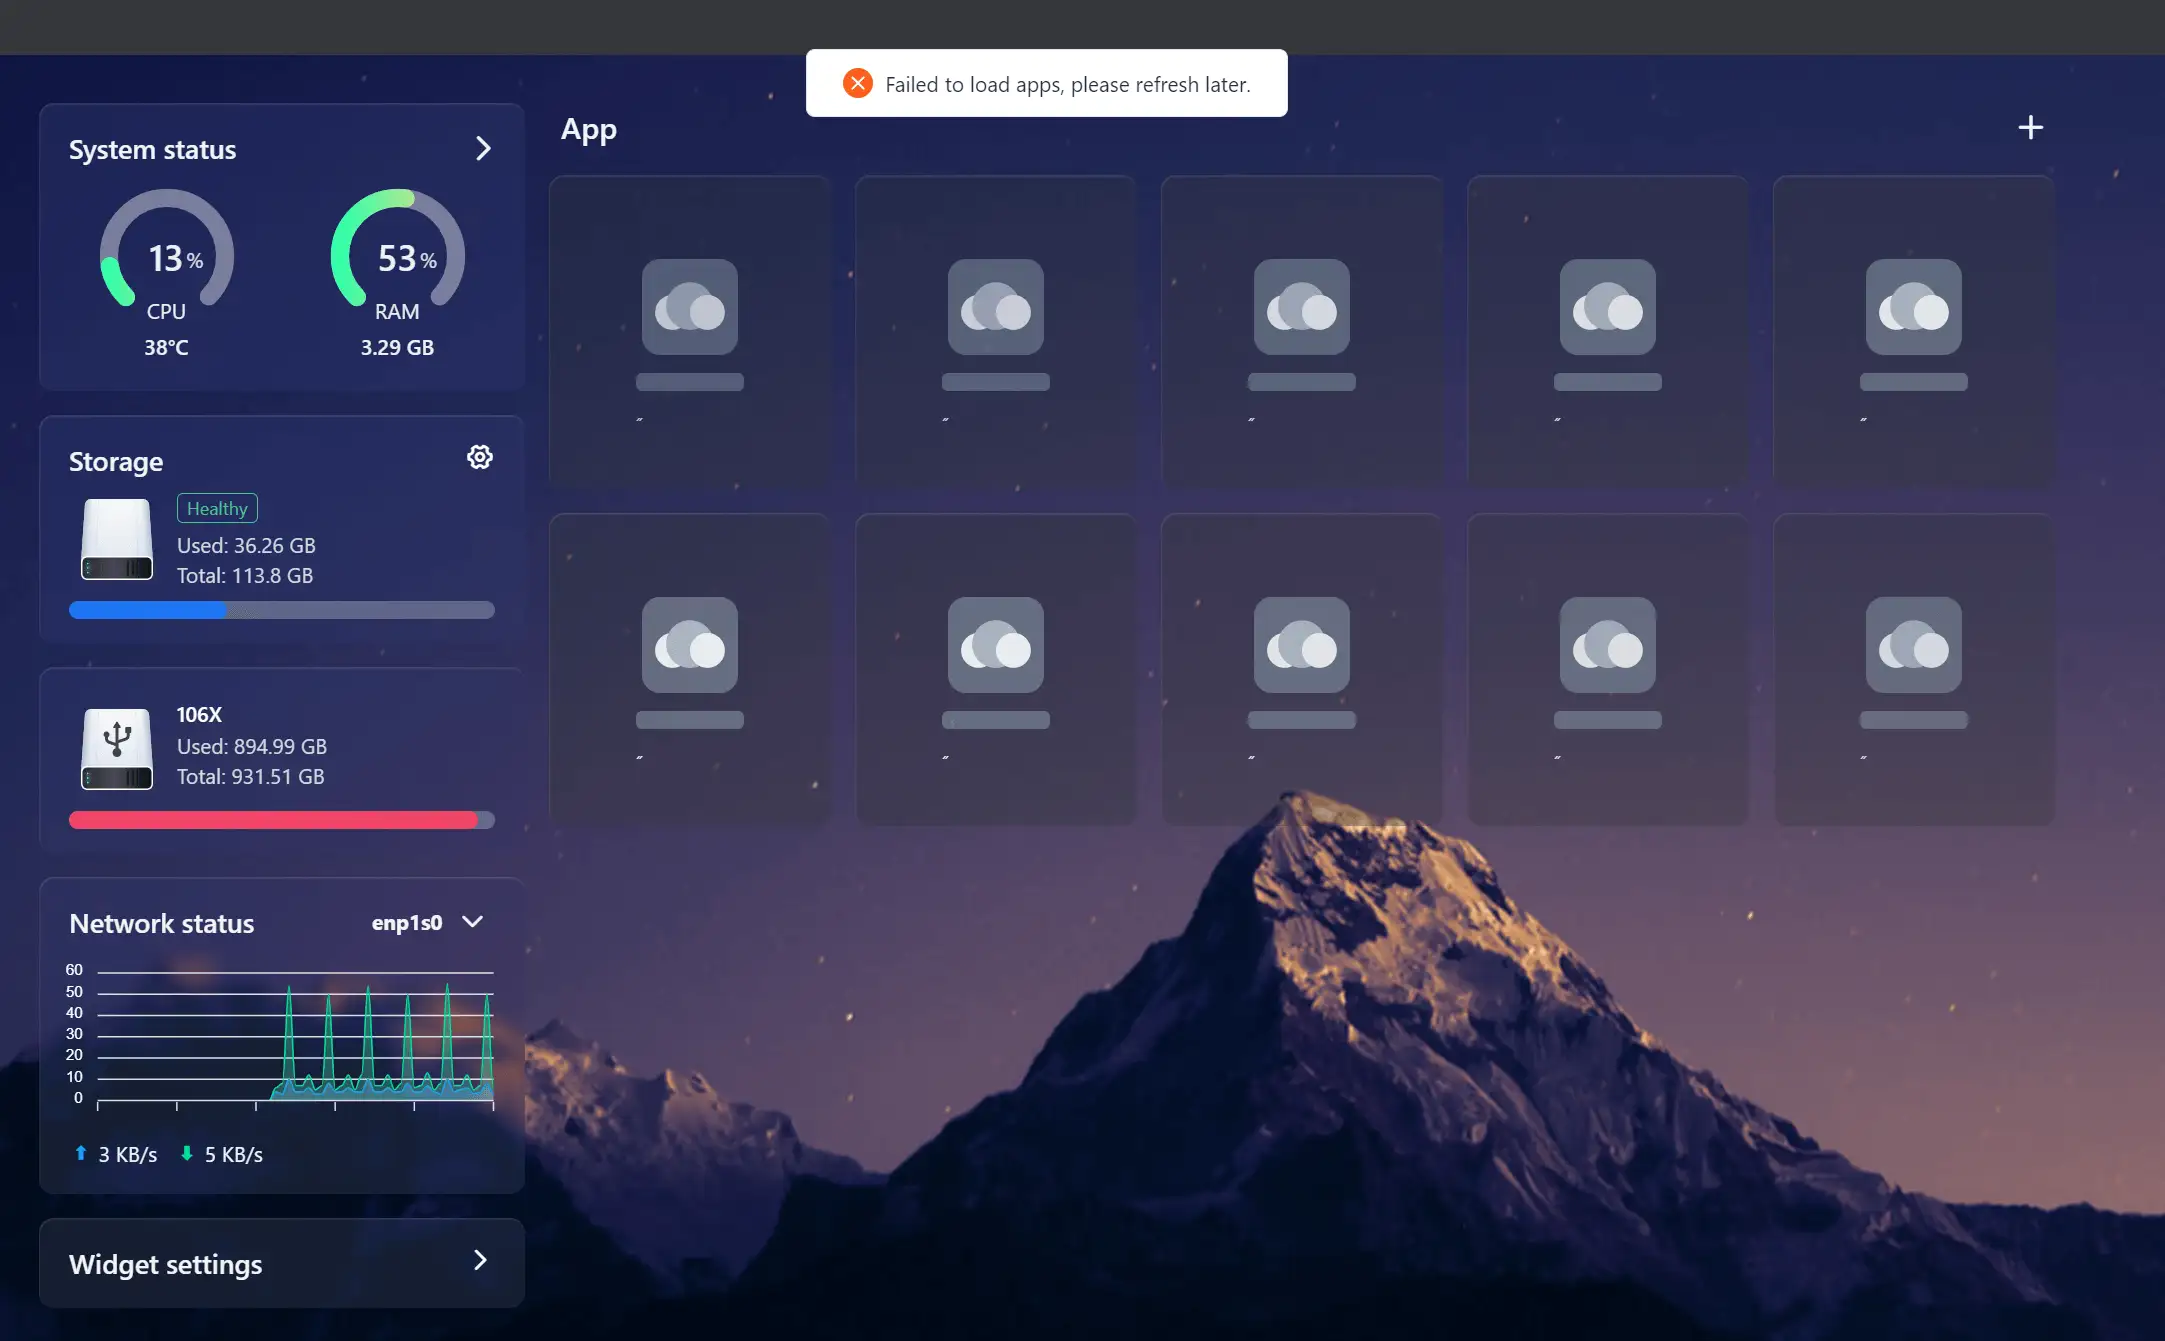Add a new app with plus icon
The height and width of the screenshot is (1341, 2165).
[2030, 127]
